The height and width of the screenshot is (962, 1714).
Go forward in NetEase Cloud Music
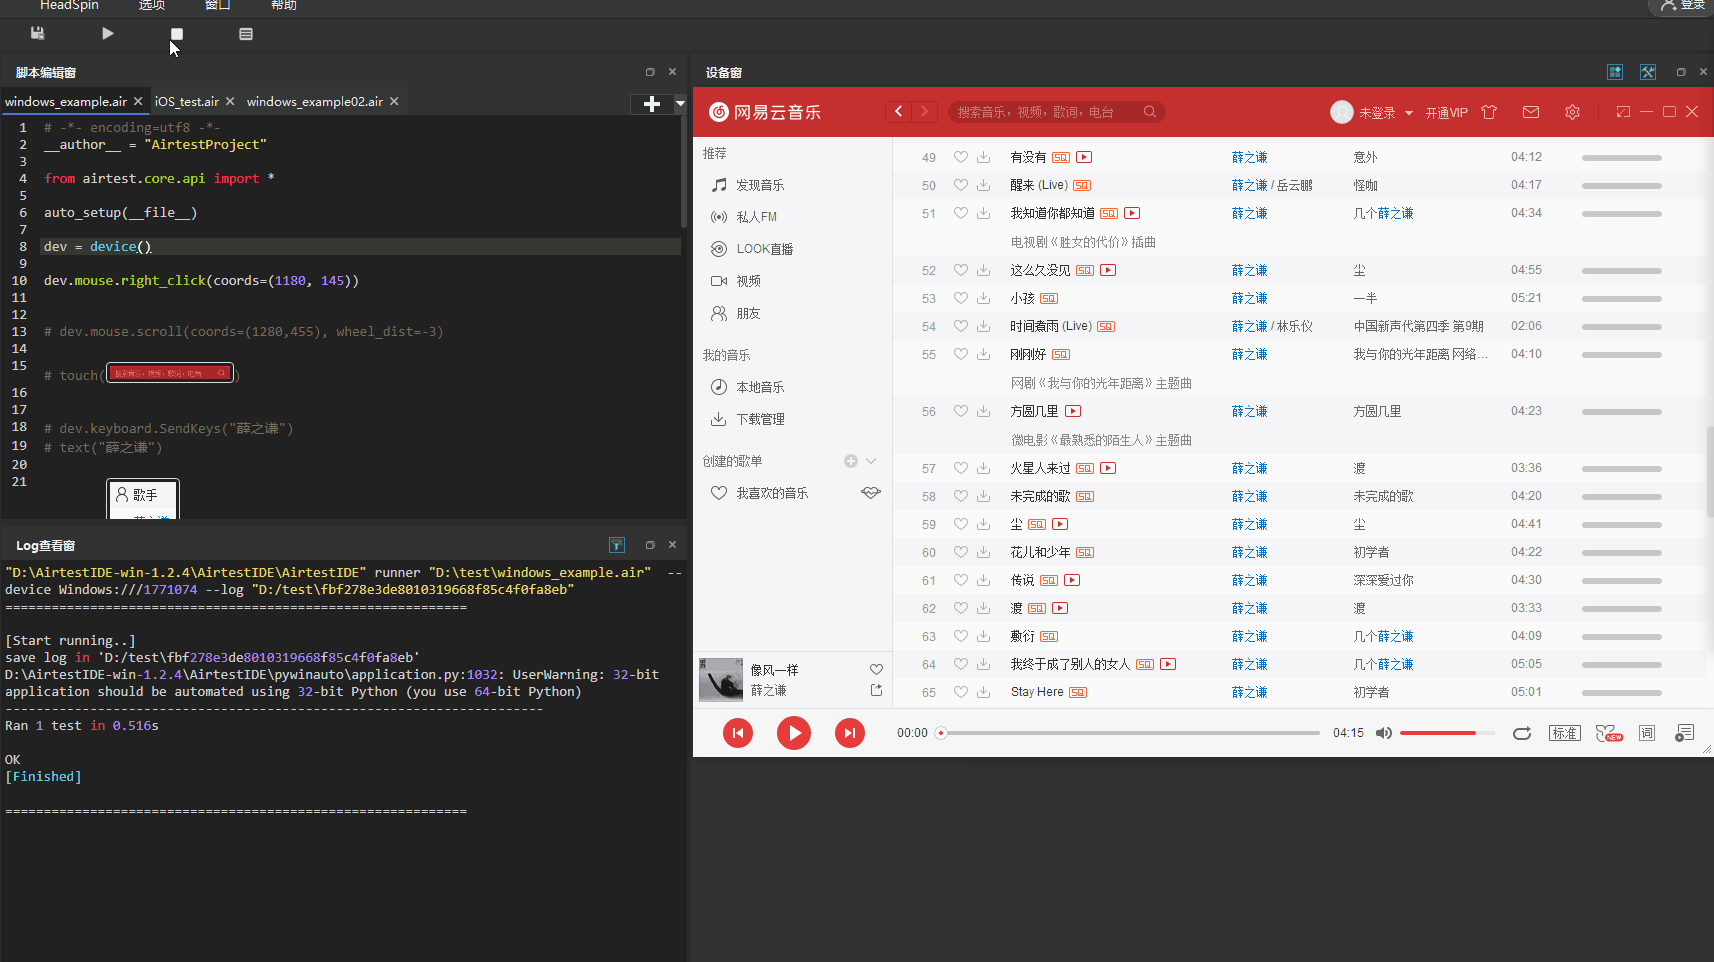coord(924,112)
